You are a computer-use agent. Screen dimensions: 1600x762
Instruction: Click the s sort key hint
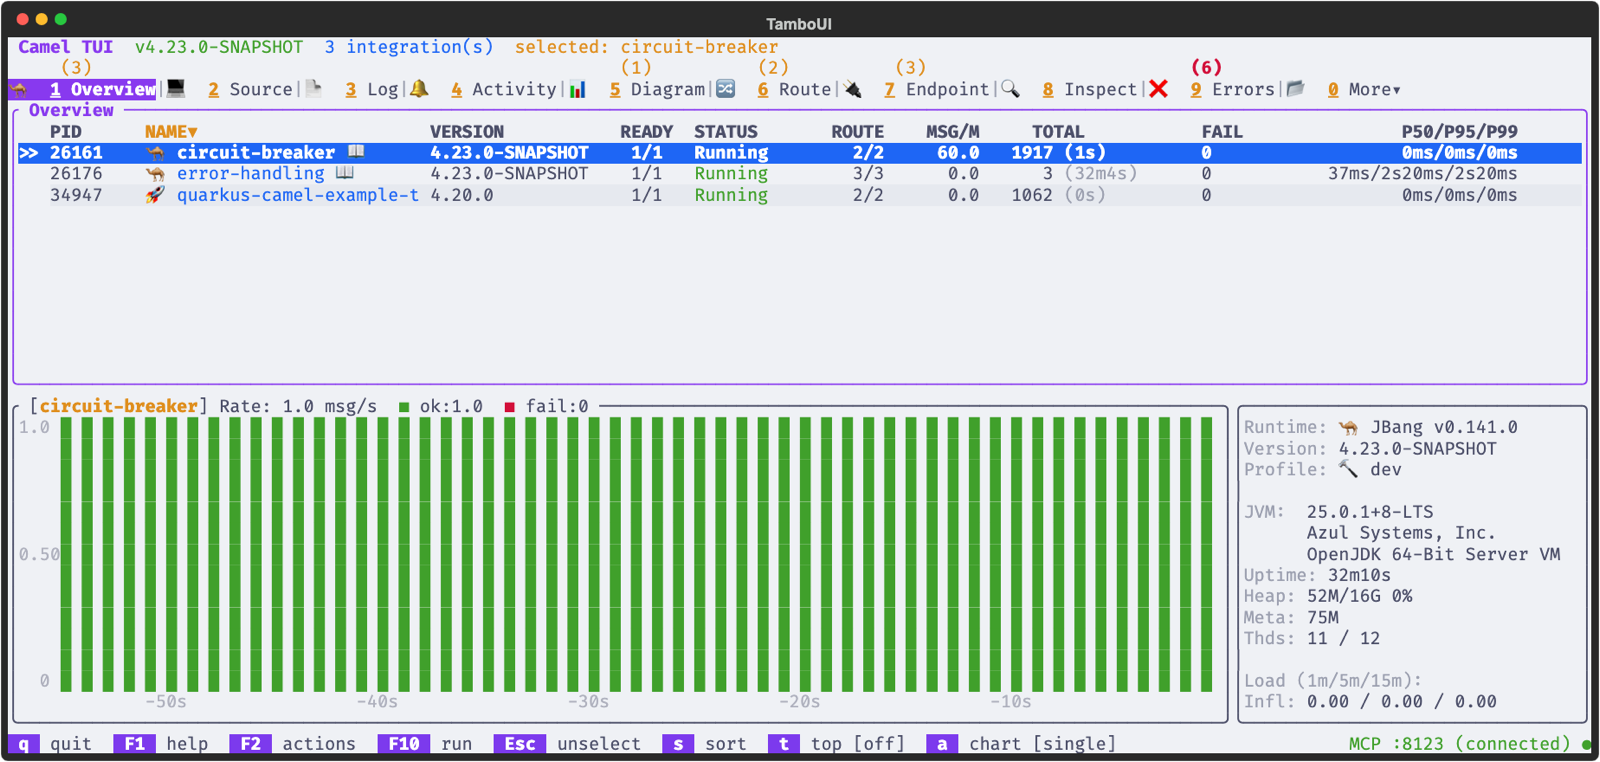pyautogui.click(x=705, y=744)
